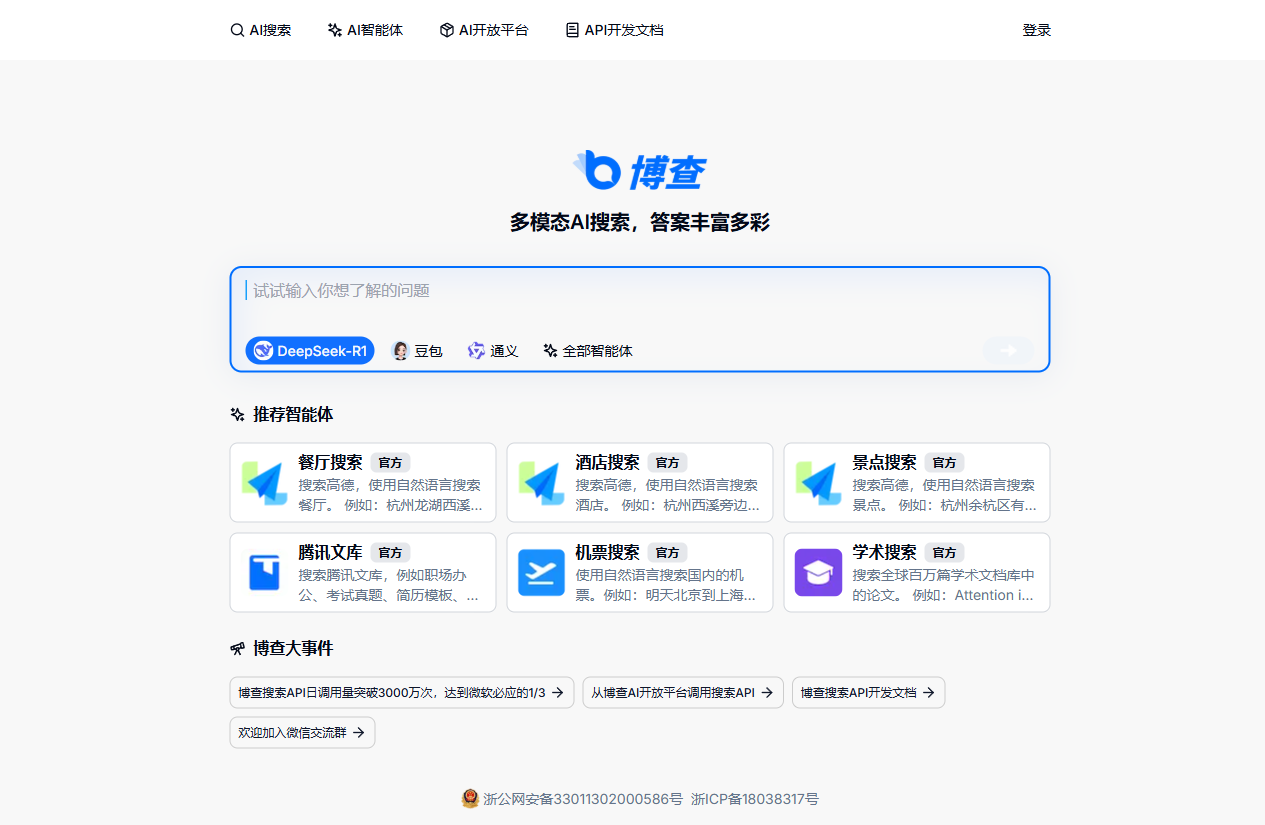This screenshot has width=1265, height=825.
Task: Click the 酒店搜索 paper plane icon
Action: click(542, 483)
